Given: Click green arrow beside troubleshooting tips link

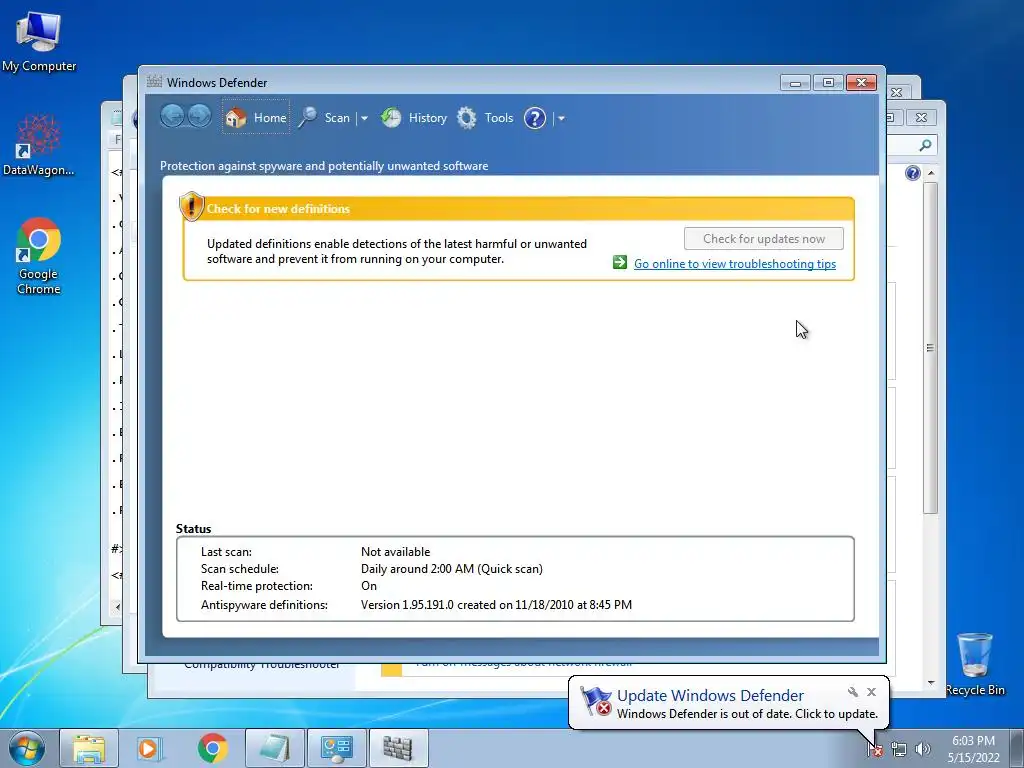Looking at the screenshot, I should click(x=620, y=263).
